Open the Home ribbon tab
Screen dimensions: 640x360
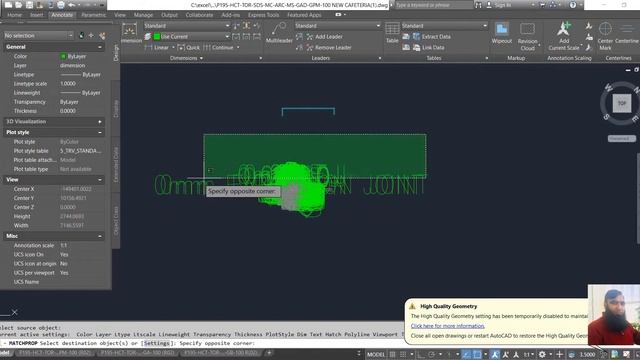click(14, 15)
